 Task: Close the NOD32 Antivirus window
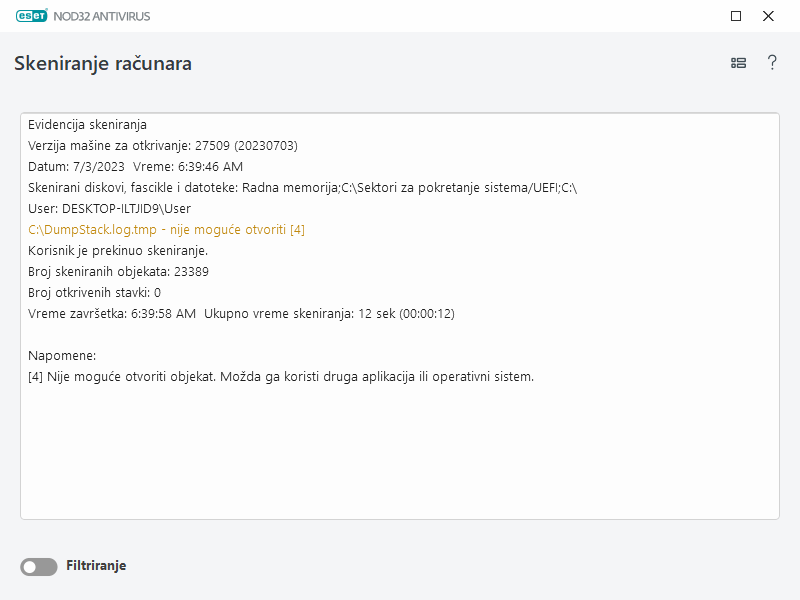coord(770,16)
